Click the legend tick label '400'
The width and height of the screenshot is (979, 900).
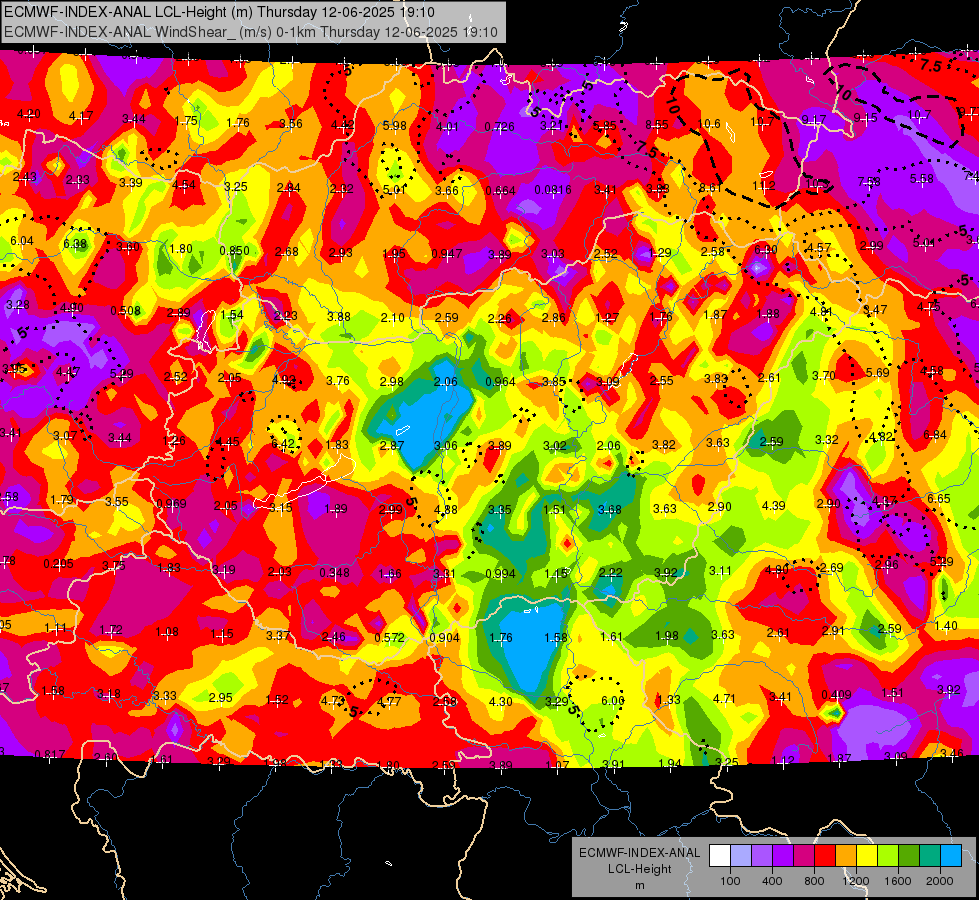pyautogui.click(x=772, y=881)
